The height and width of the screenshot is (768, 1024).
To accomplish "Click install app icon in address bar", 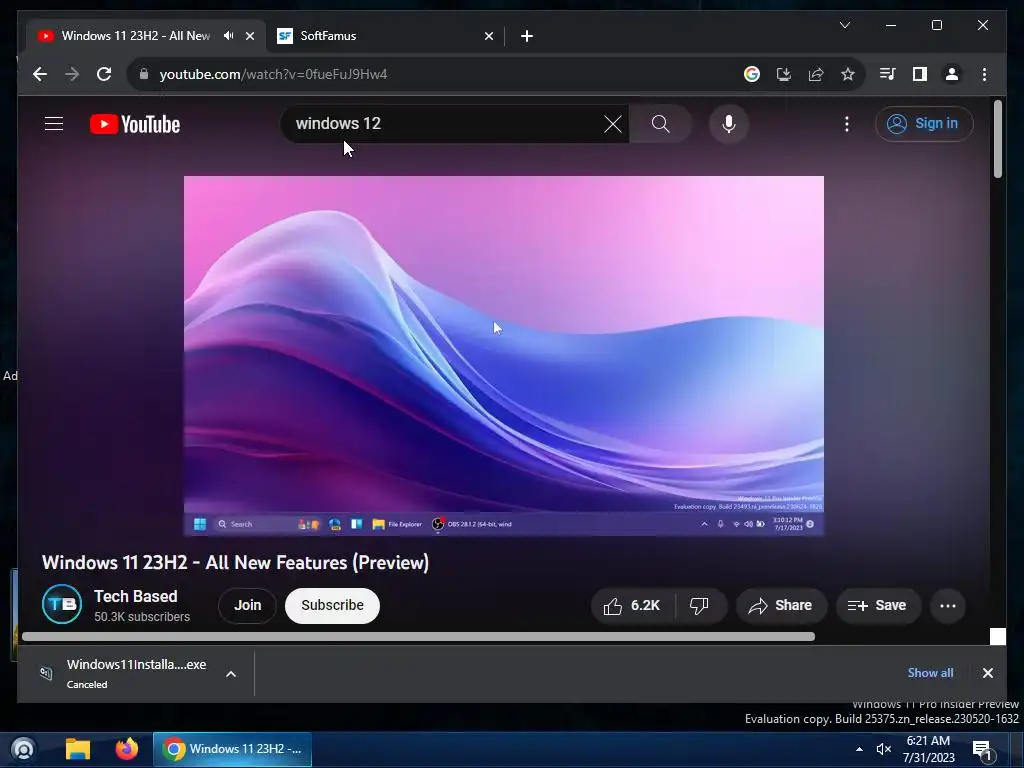I will click(x=784, y=74).
